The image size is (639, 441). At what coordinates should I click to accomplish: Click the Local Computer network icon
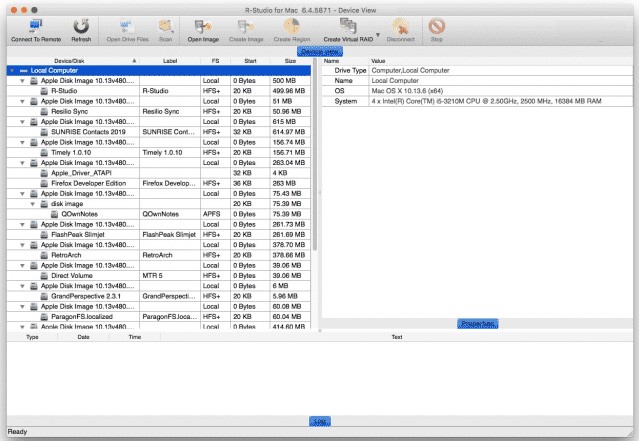24,71
